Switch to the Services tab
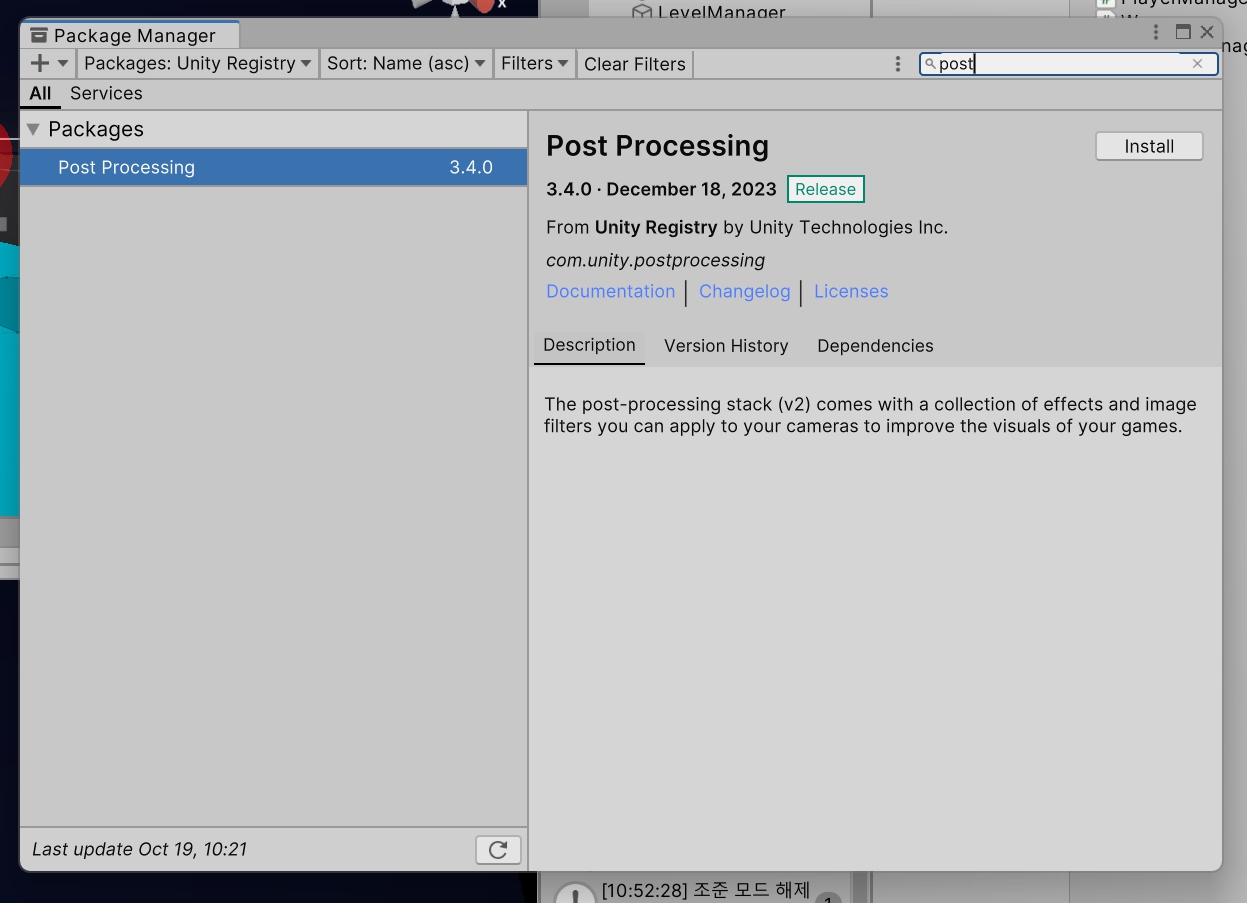Image resolution: width=1247 pixels, height=903 pixels. coord(106,93)
